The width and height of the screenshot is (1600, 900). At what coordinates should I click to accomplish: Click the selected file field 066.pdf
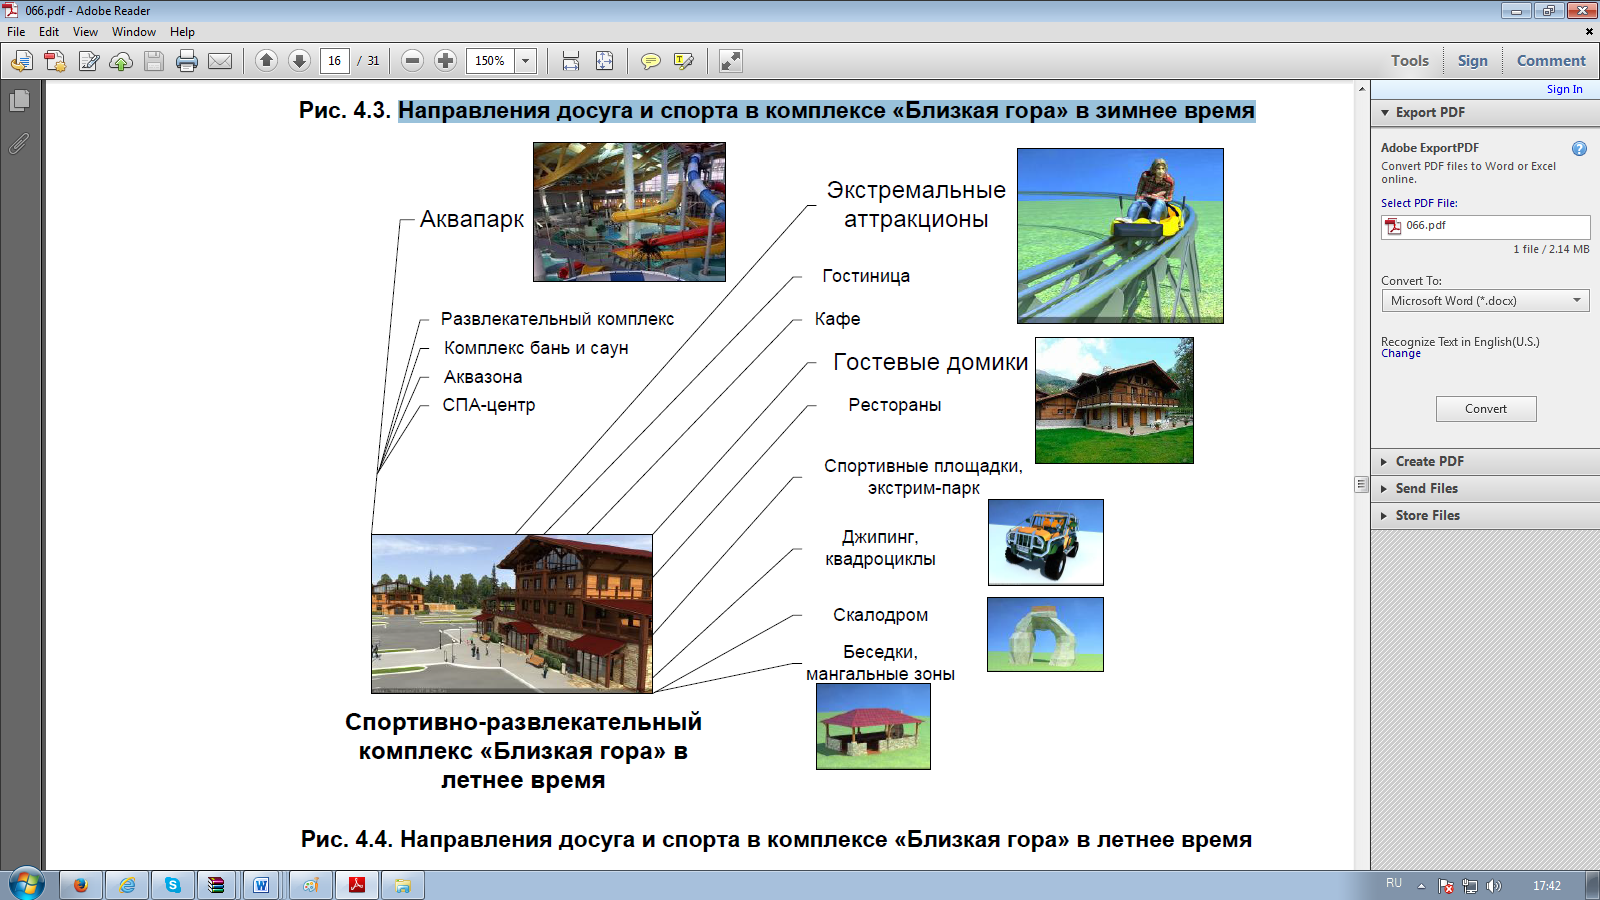(1485, 227)
